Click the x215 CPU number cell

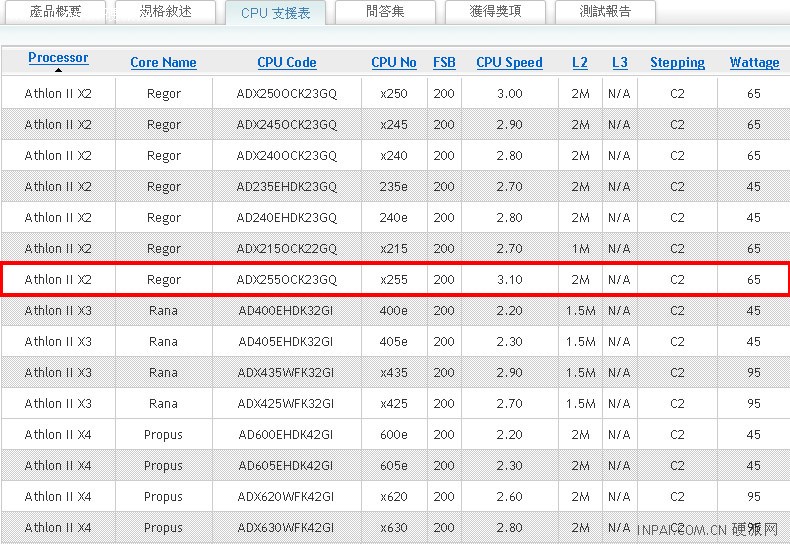click(x=394, y=248)
